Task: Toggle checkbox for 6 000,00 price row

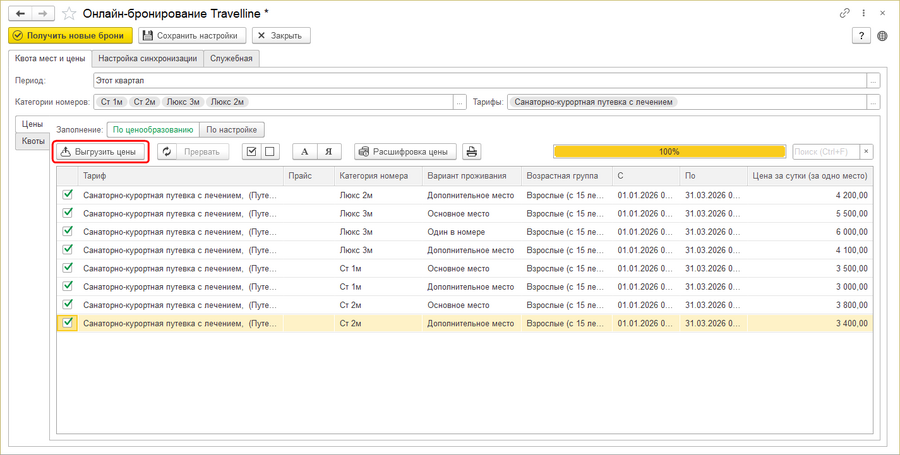Action: click(68, 232)
